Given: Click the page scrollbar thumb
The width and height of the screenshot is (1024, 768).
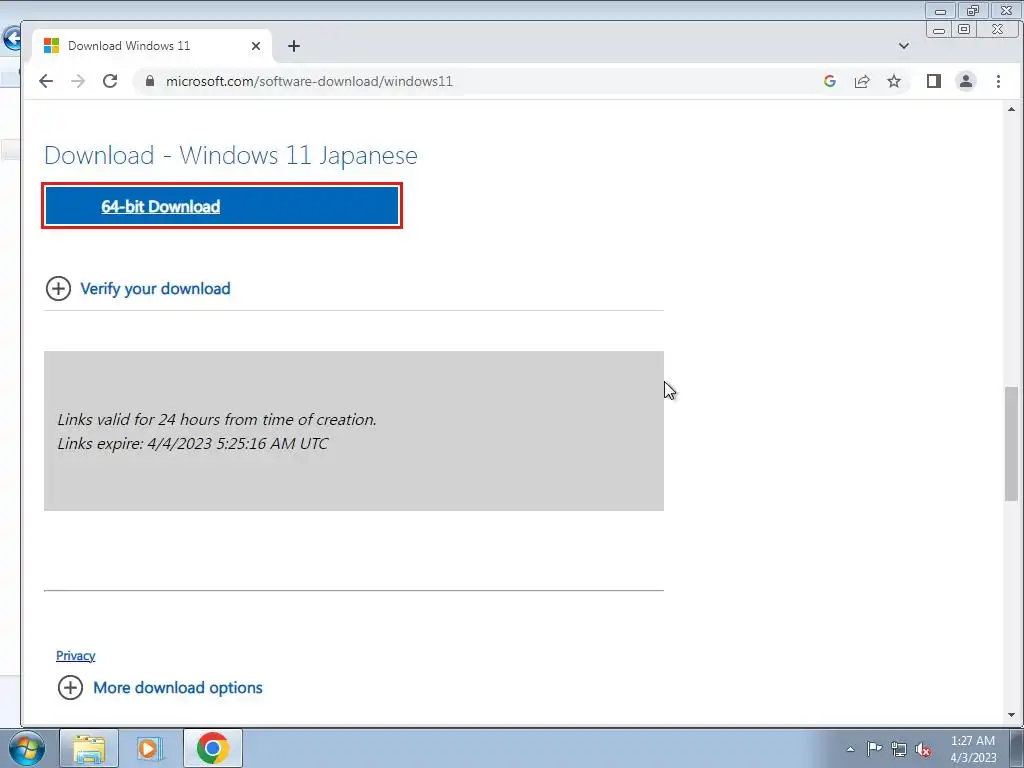Looking at the screenshot, I should coord(1011,444).
